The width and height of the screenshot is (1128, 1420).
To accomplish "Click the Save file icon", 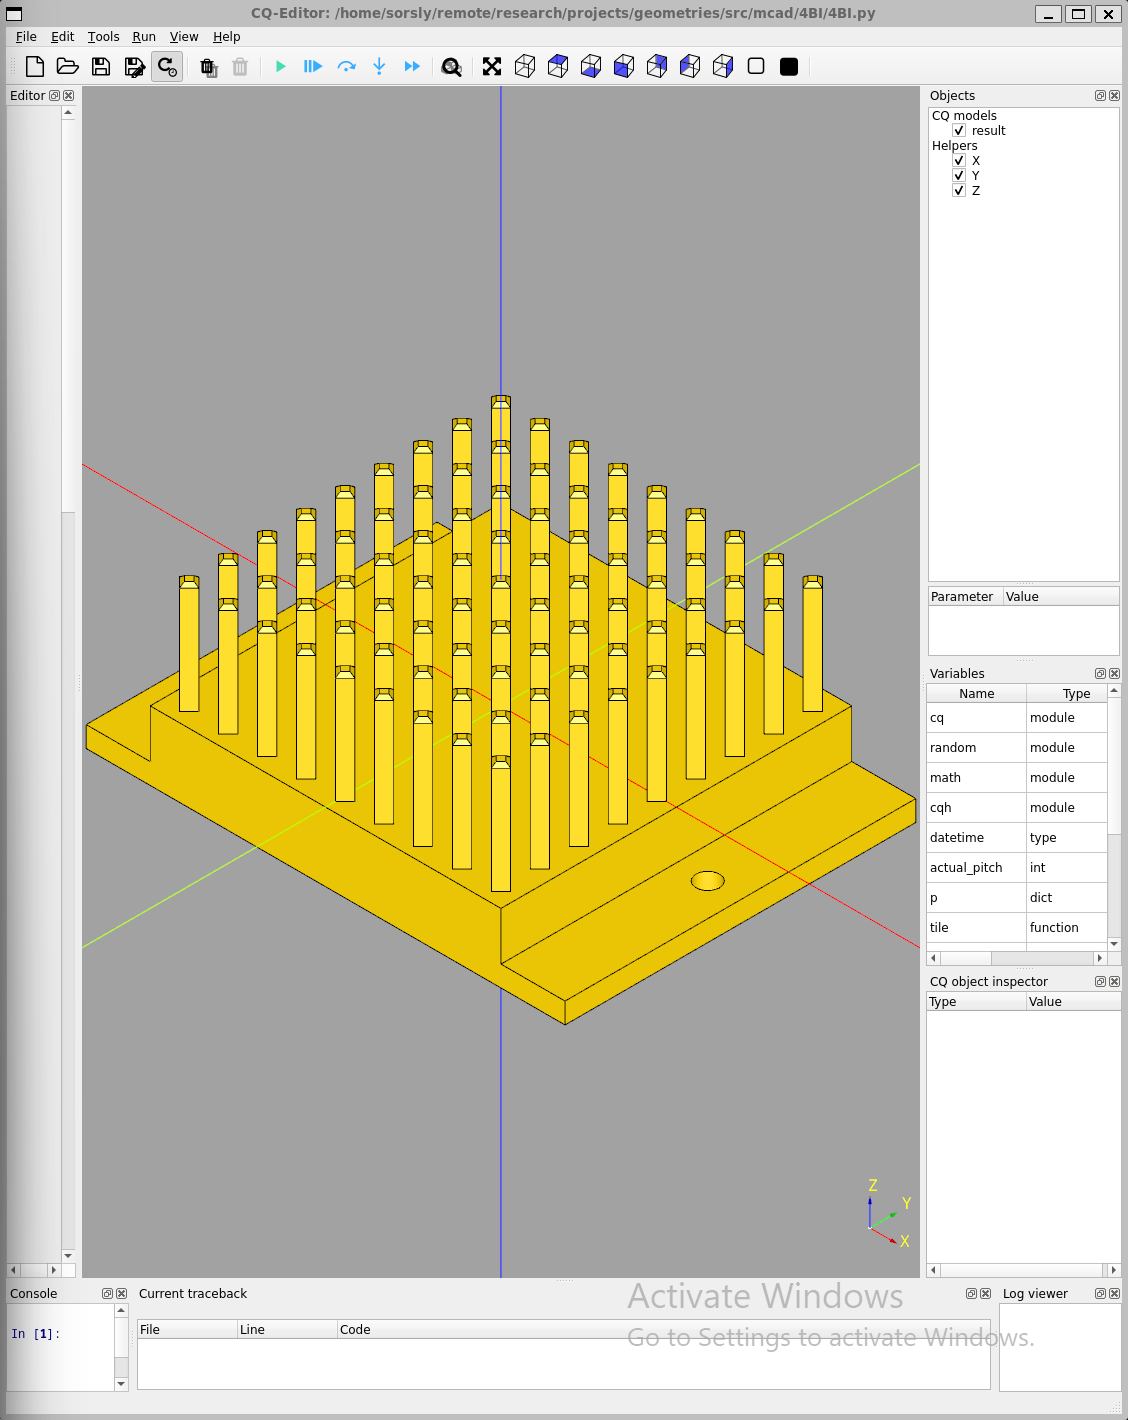I will coord(101,67).
